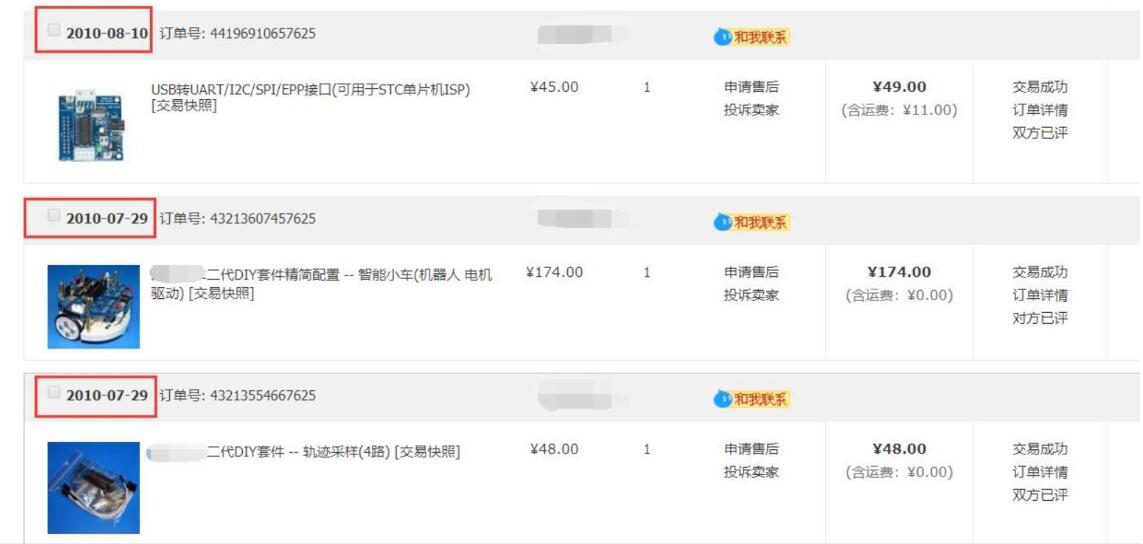This screenshot has width=1143, height=544.
Task: Click 投诉卖家 for the ¥174.00 smart car
Action: click(x=751, y=295)
